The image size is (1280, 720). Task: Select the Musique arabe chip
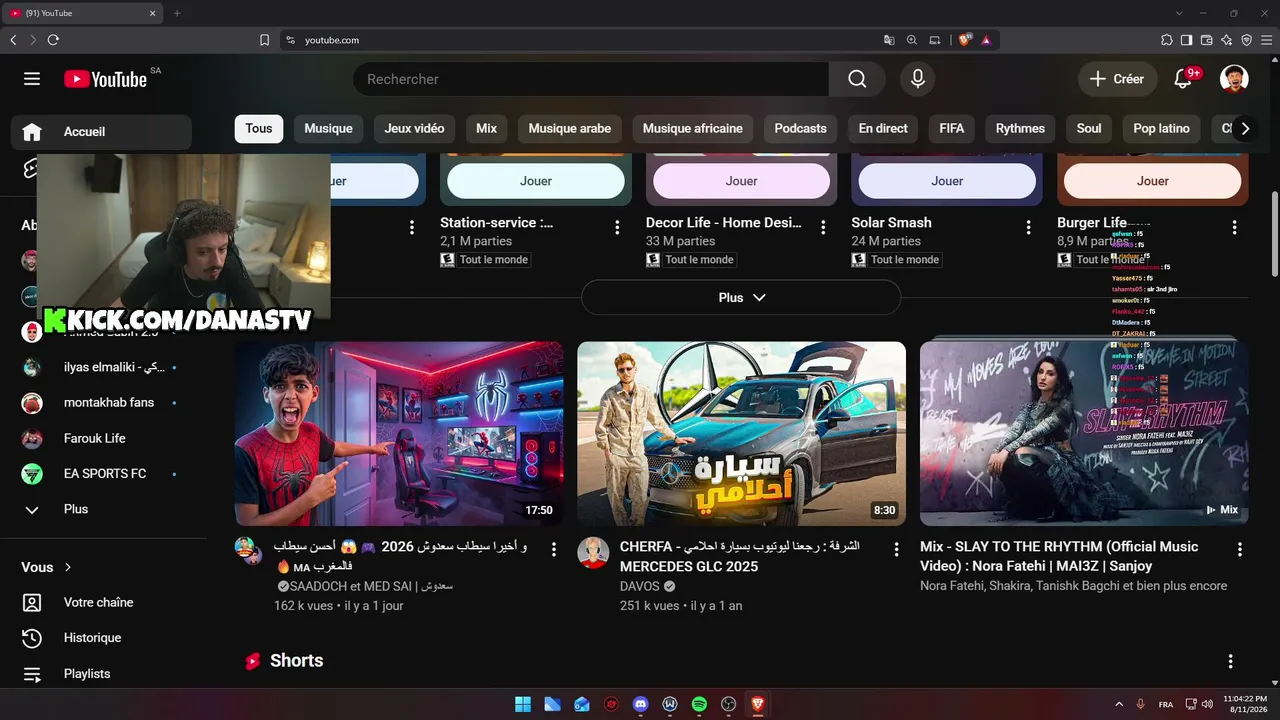pos(569,128)
